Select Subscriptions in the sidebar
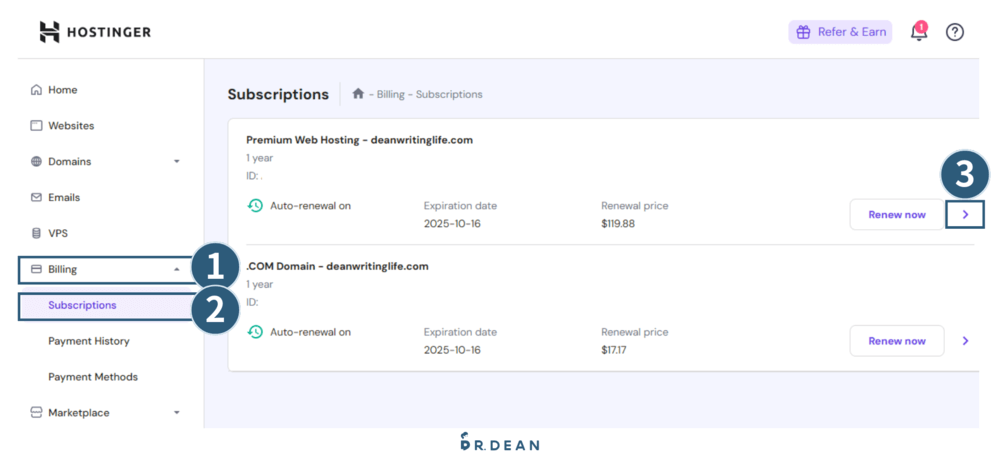This screenshot has width=1000, height=469. coord(82,305)
